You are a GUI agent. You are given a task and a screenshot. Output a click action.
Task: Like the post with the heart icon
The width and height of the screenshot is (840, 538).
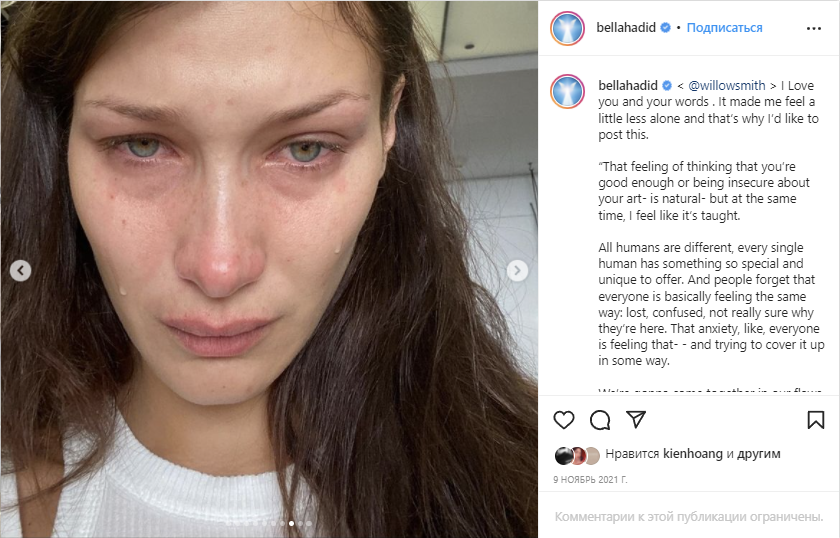pos(564,420)
